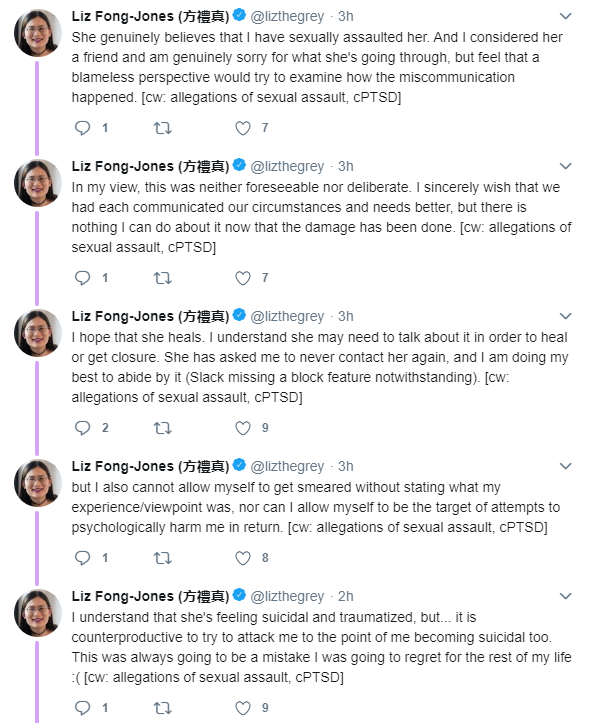Retweet the 'In my view' tweet

[162, 278]
